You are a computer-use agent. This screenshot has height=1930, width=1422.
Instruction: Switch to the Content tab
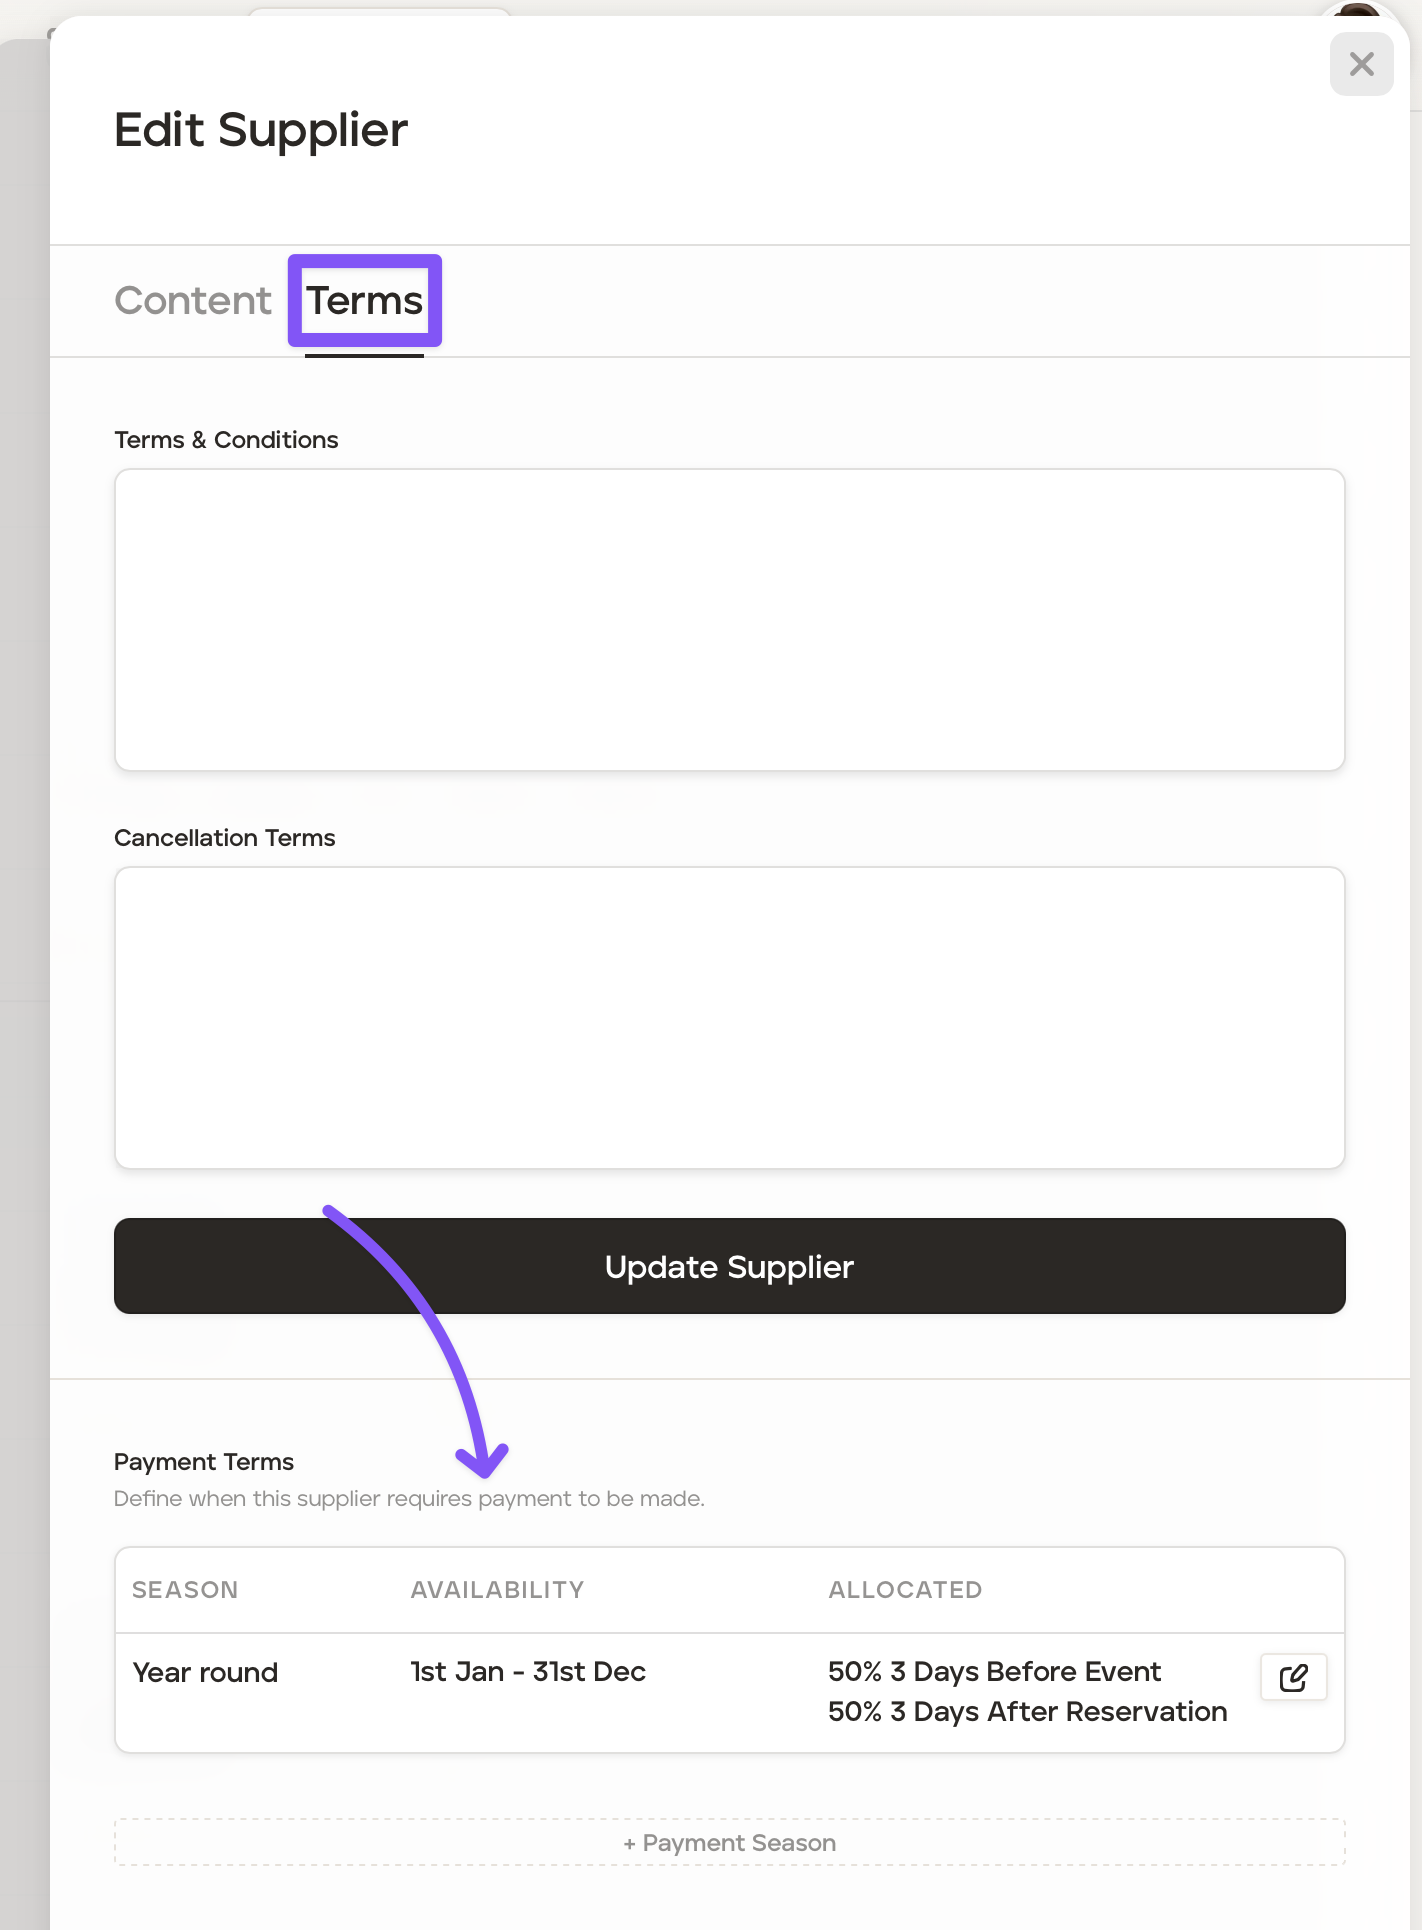[x=193, y=301]
